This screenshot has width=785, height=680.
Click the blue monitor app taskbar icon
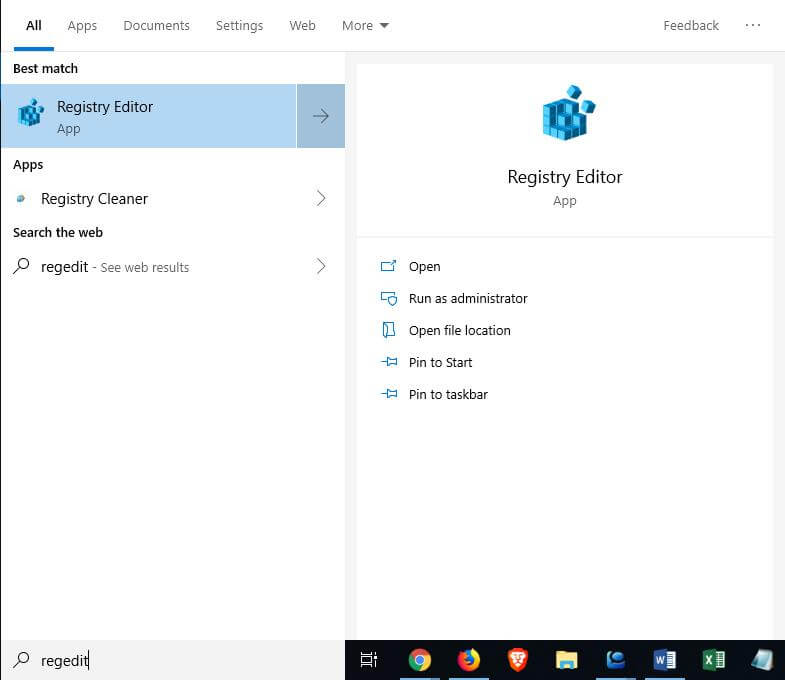point(615,660)
